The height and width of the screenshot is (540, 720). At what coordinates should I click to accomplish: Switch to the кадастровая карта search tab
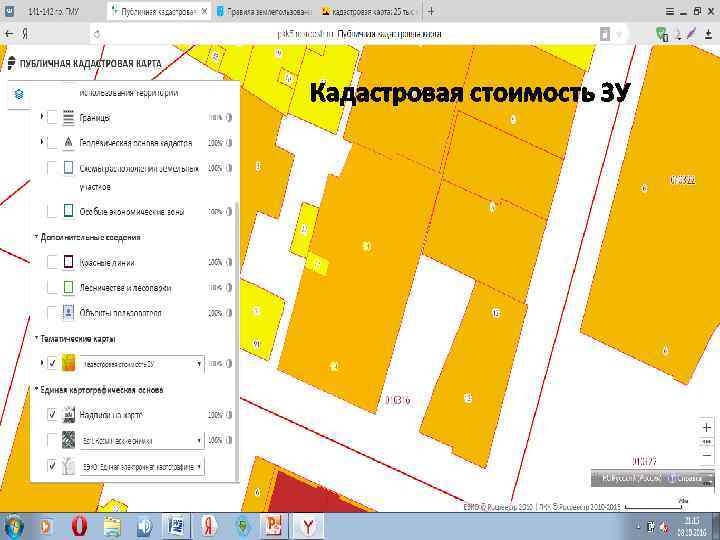(x=370, y=11)
